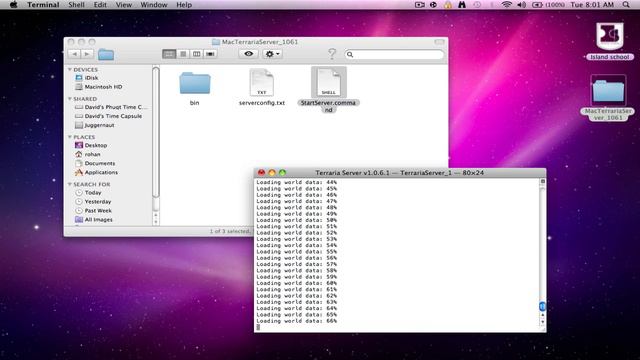Select Yesterday search in sidebar
Viewport: 640px width, 360px height.
pyautogui.click(x=93, y=202)
